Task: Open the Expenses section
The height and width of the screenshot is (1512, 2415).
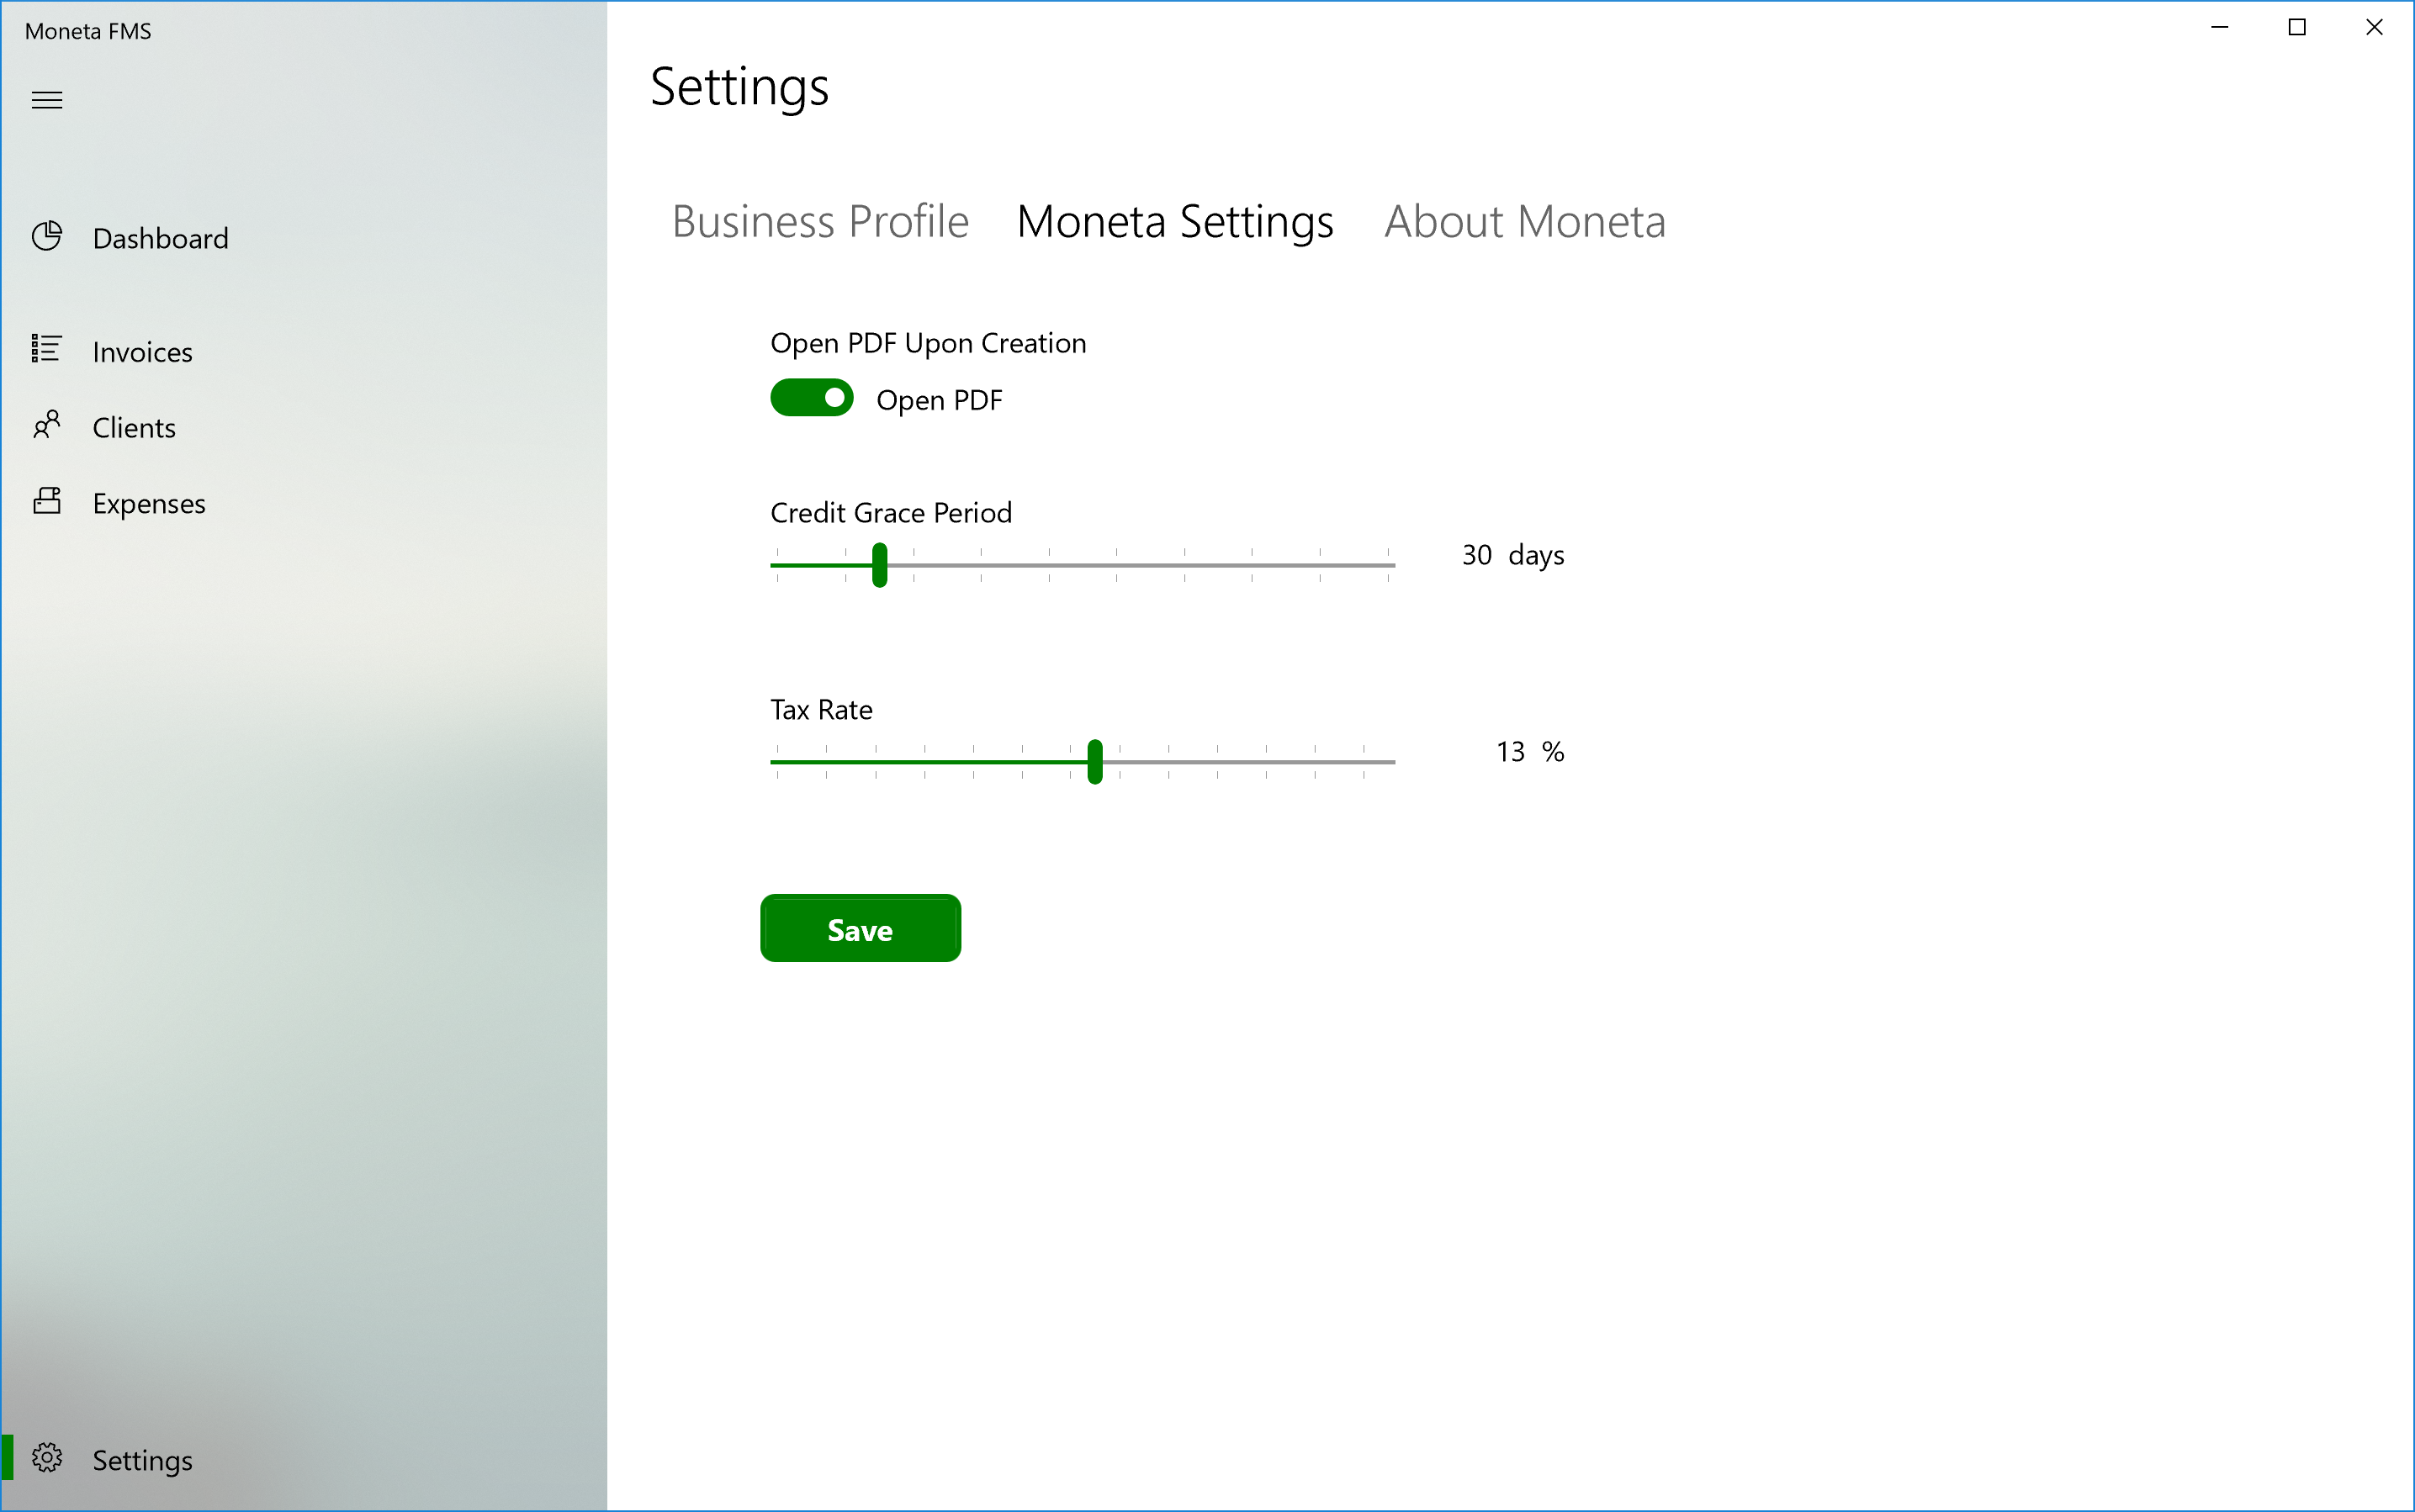Action: pos(149,504)
